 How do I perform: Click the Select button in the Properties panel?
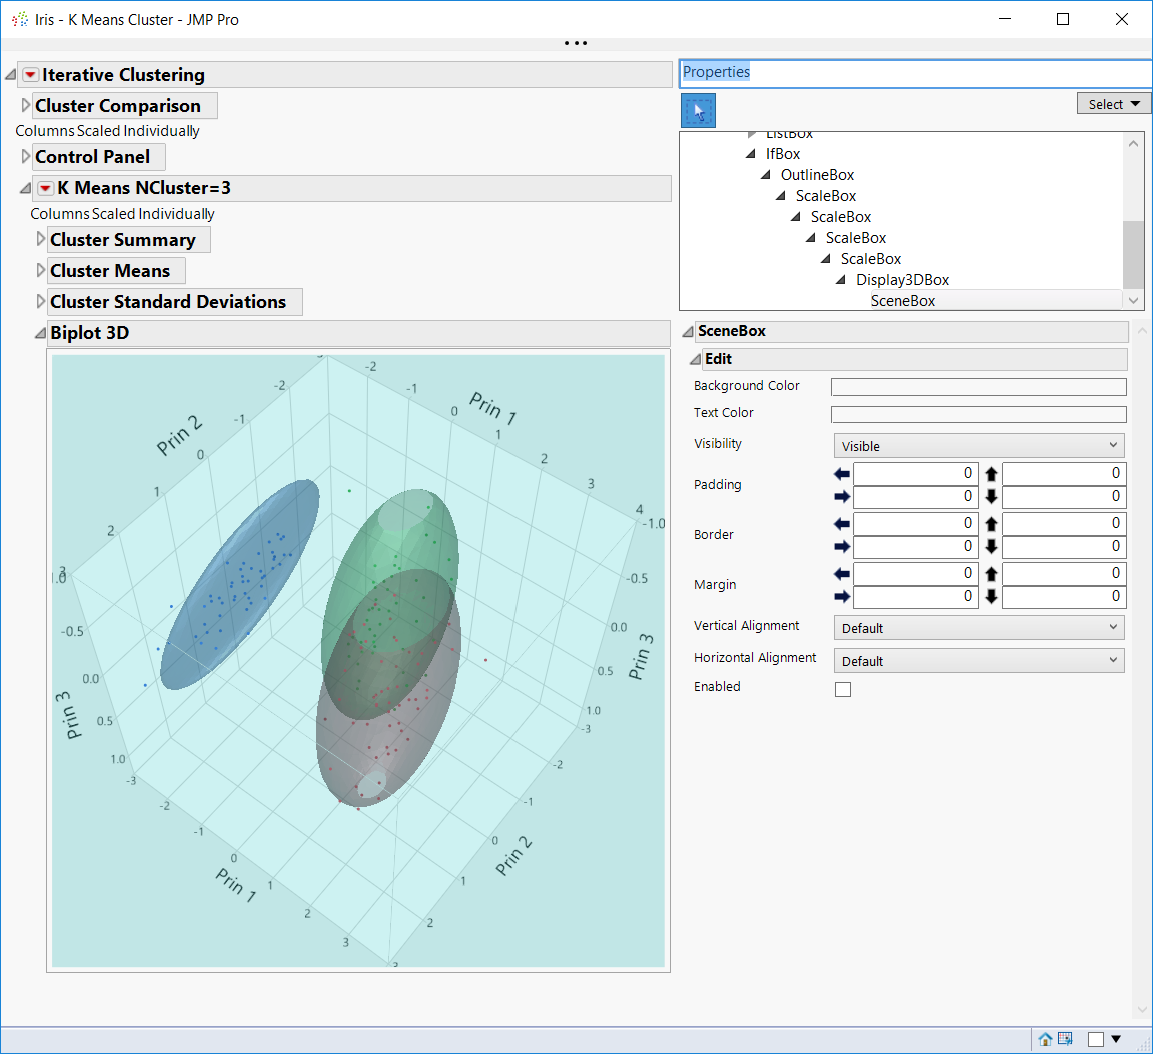(x=1113, y=102)
